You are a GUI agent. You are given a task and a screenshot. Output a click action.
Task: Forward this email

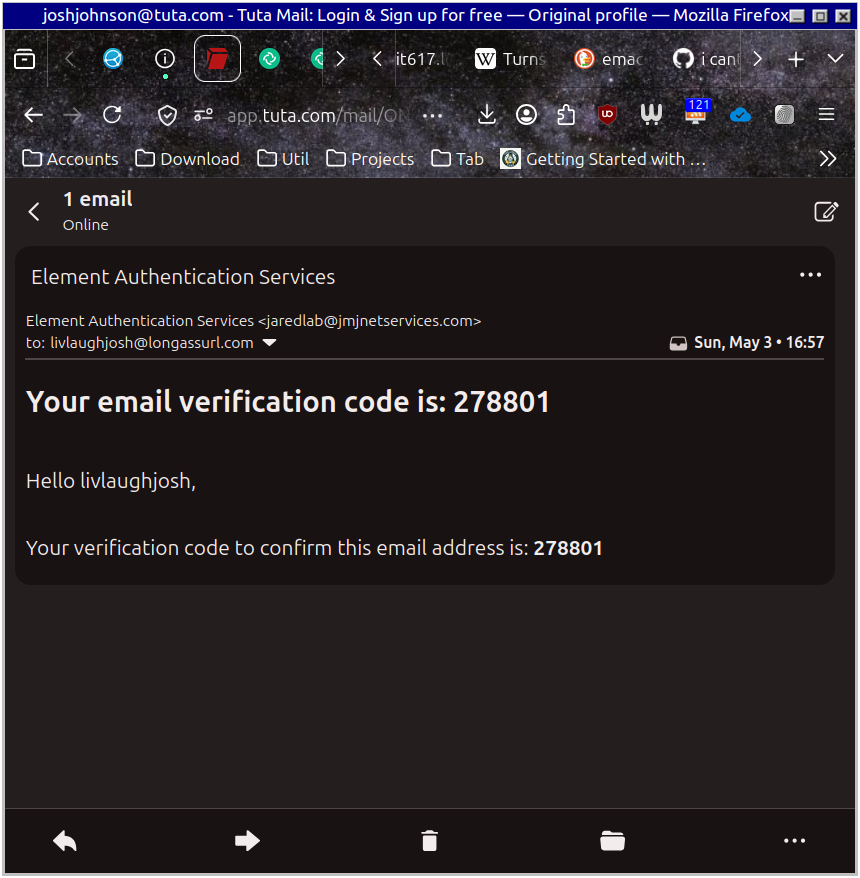247,841
